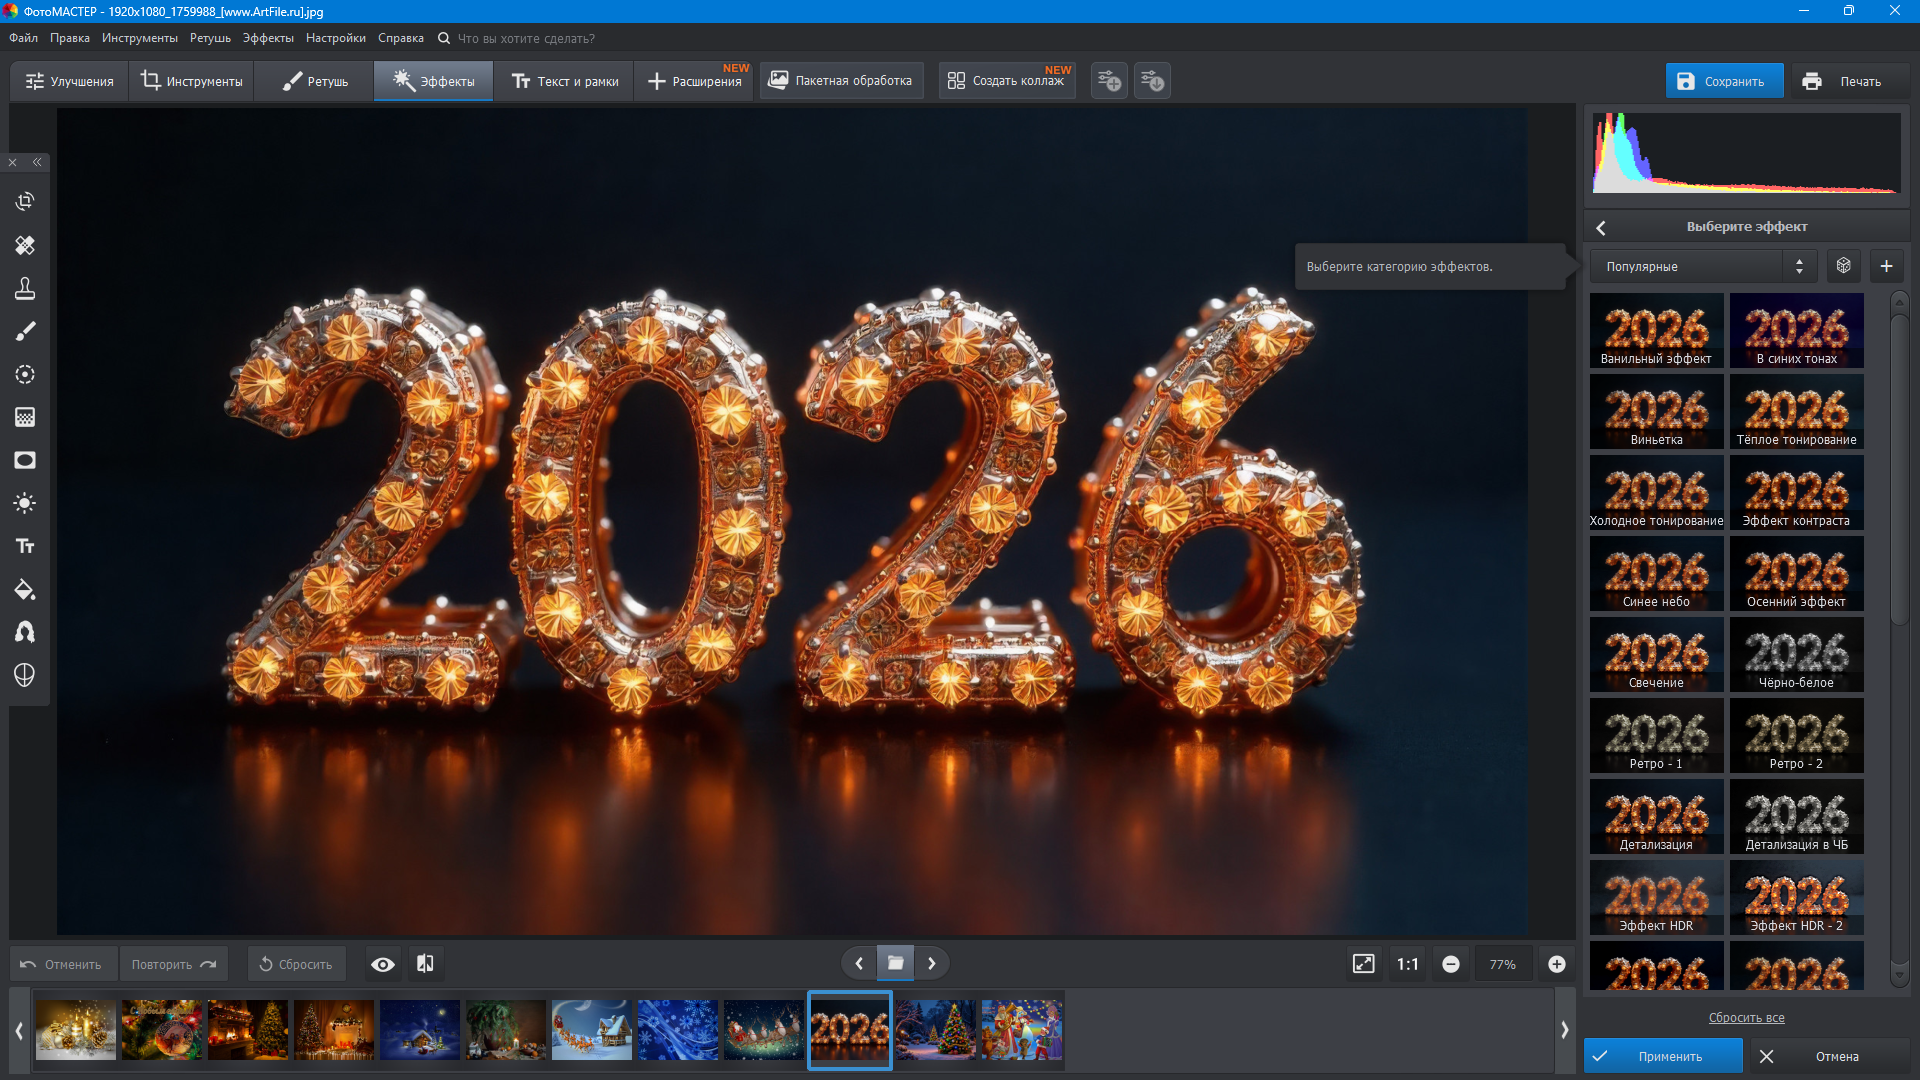Set zoom to 1:1 actual size
The width and height of the screenshot is (1920, 1080).
pos(1407,964)
